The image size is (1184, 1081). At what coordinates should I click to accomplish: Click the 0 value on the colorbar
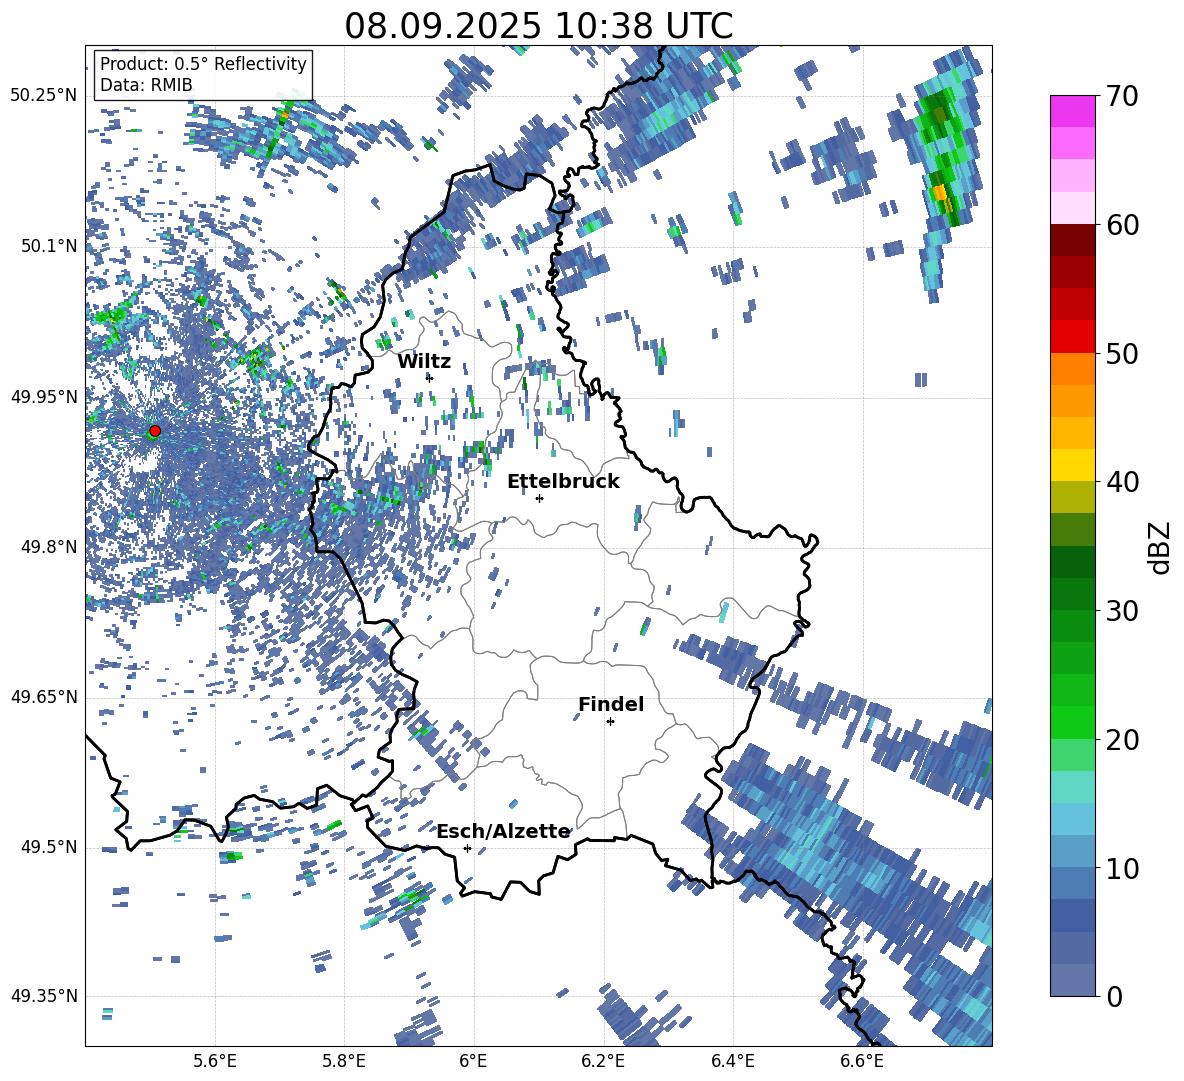pyautogui.click(x=1114, y=996)
